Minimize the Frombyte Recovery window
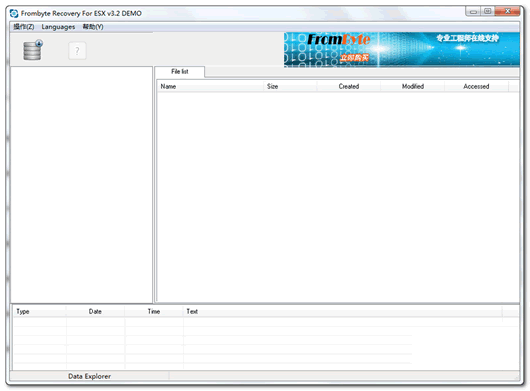530x391 pixels. click(473, 11)
